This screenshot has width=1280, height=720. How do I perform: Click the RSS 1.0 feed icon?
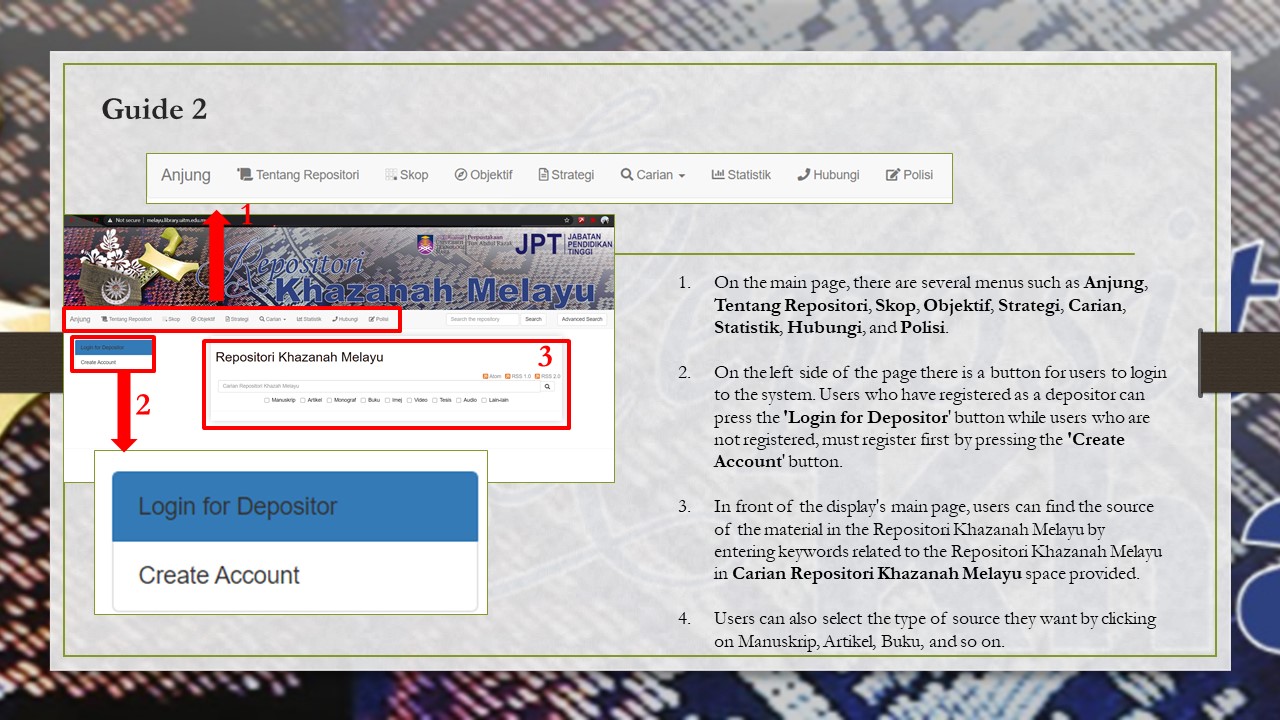coord(507,374)
